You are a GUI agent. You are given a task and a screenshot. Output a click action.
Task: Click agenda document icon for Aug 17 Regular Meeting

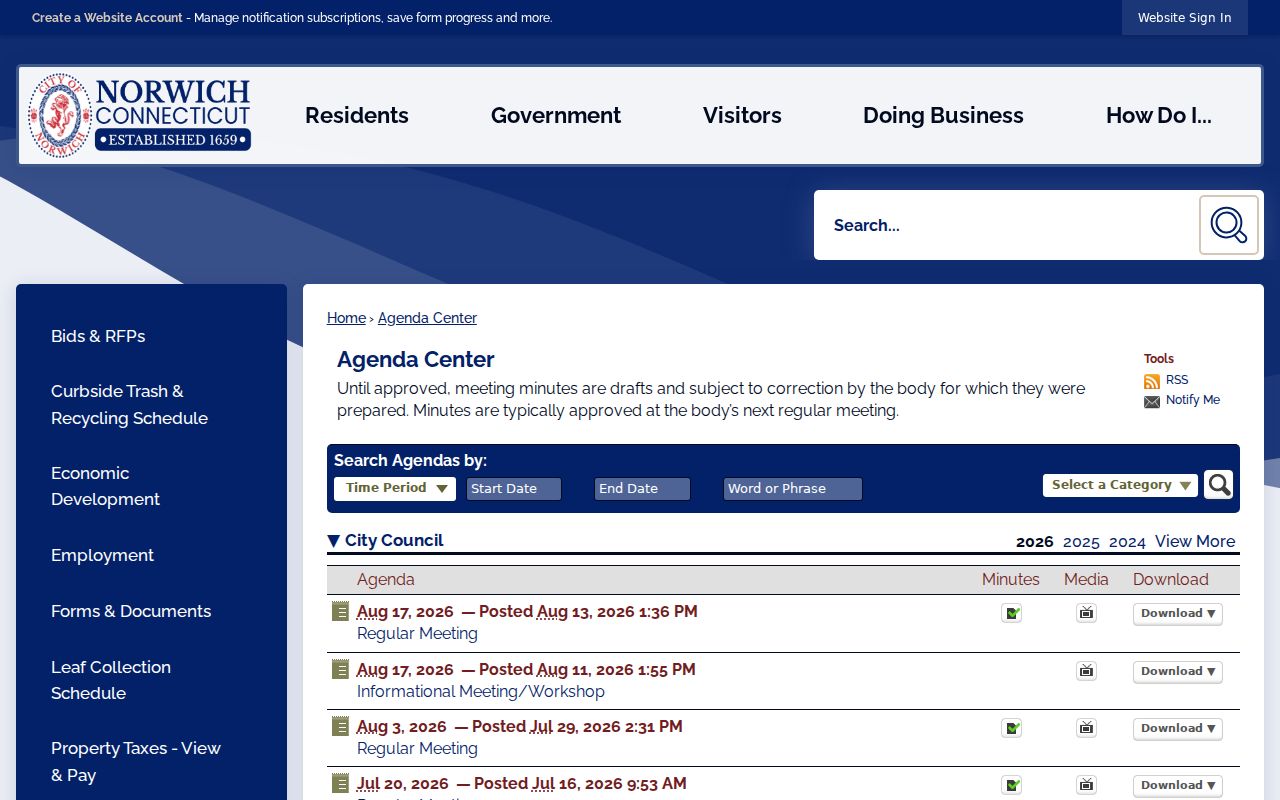pyautogui.click(x=340, y=611)
